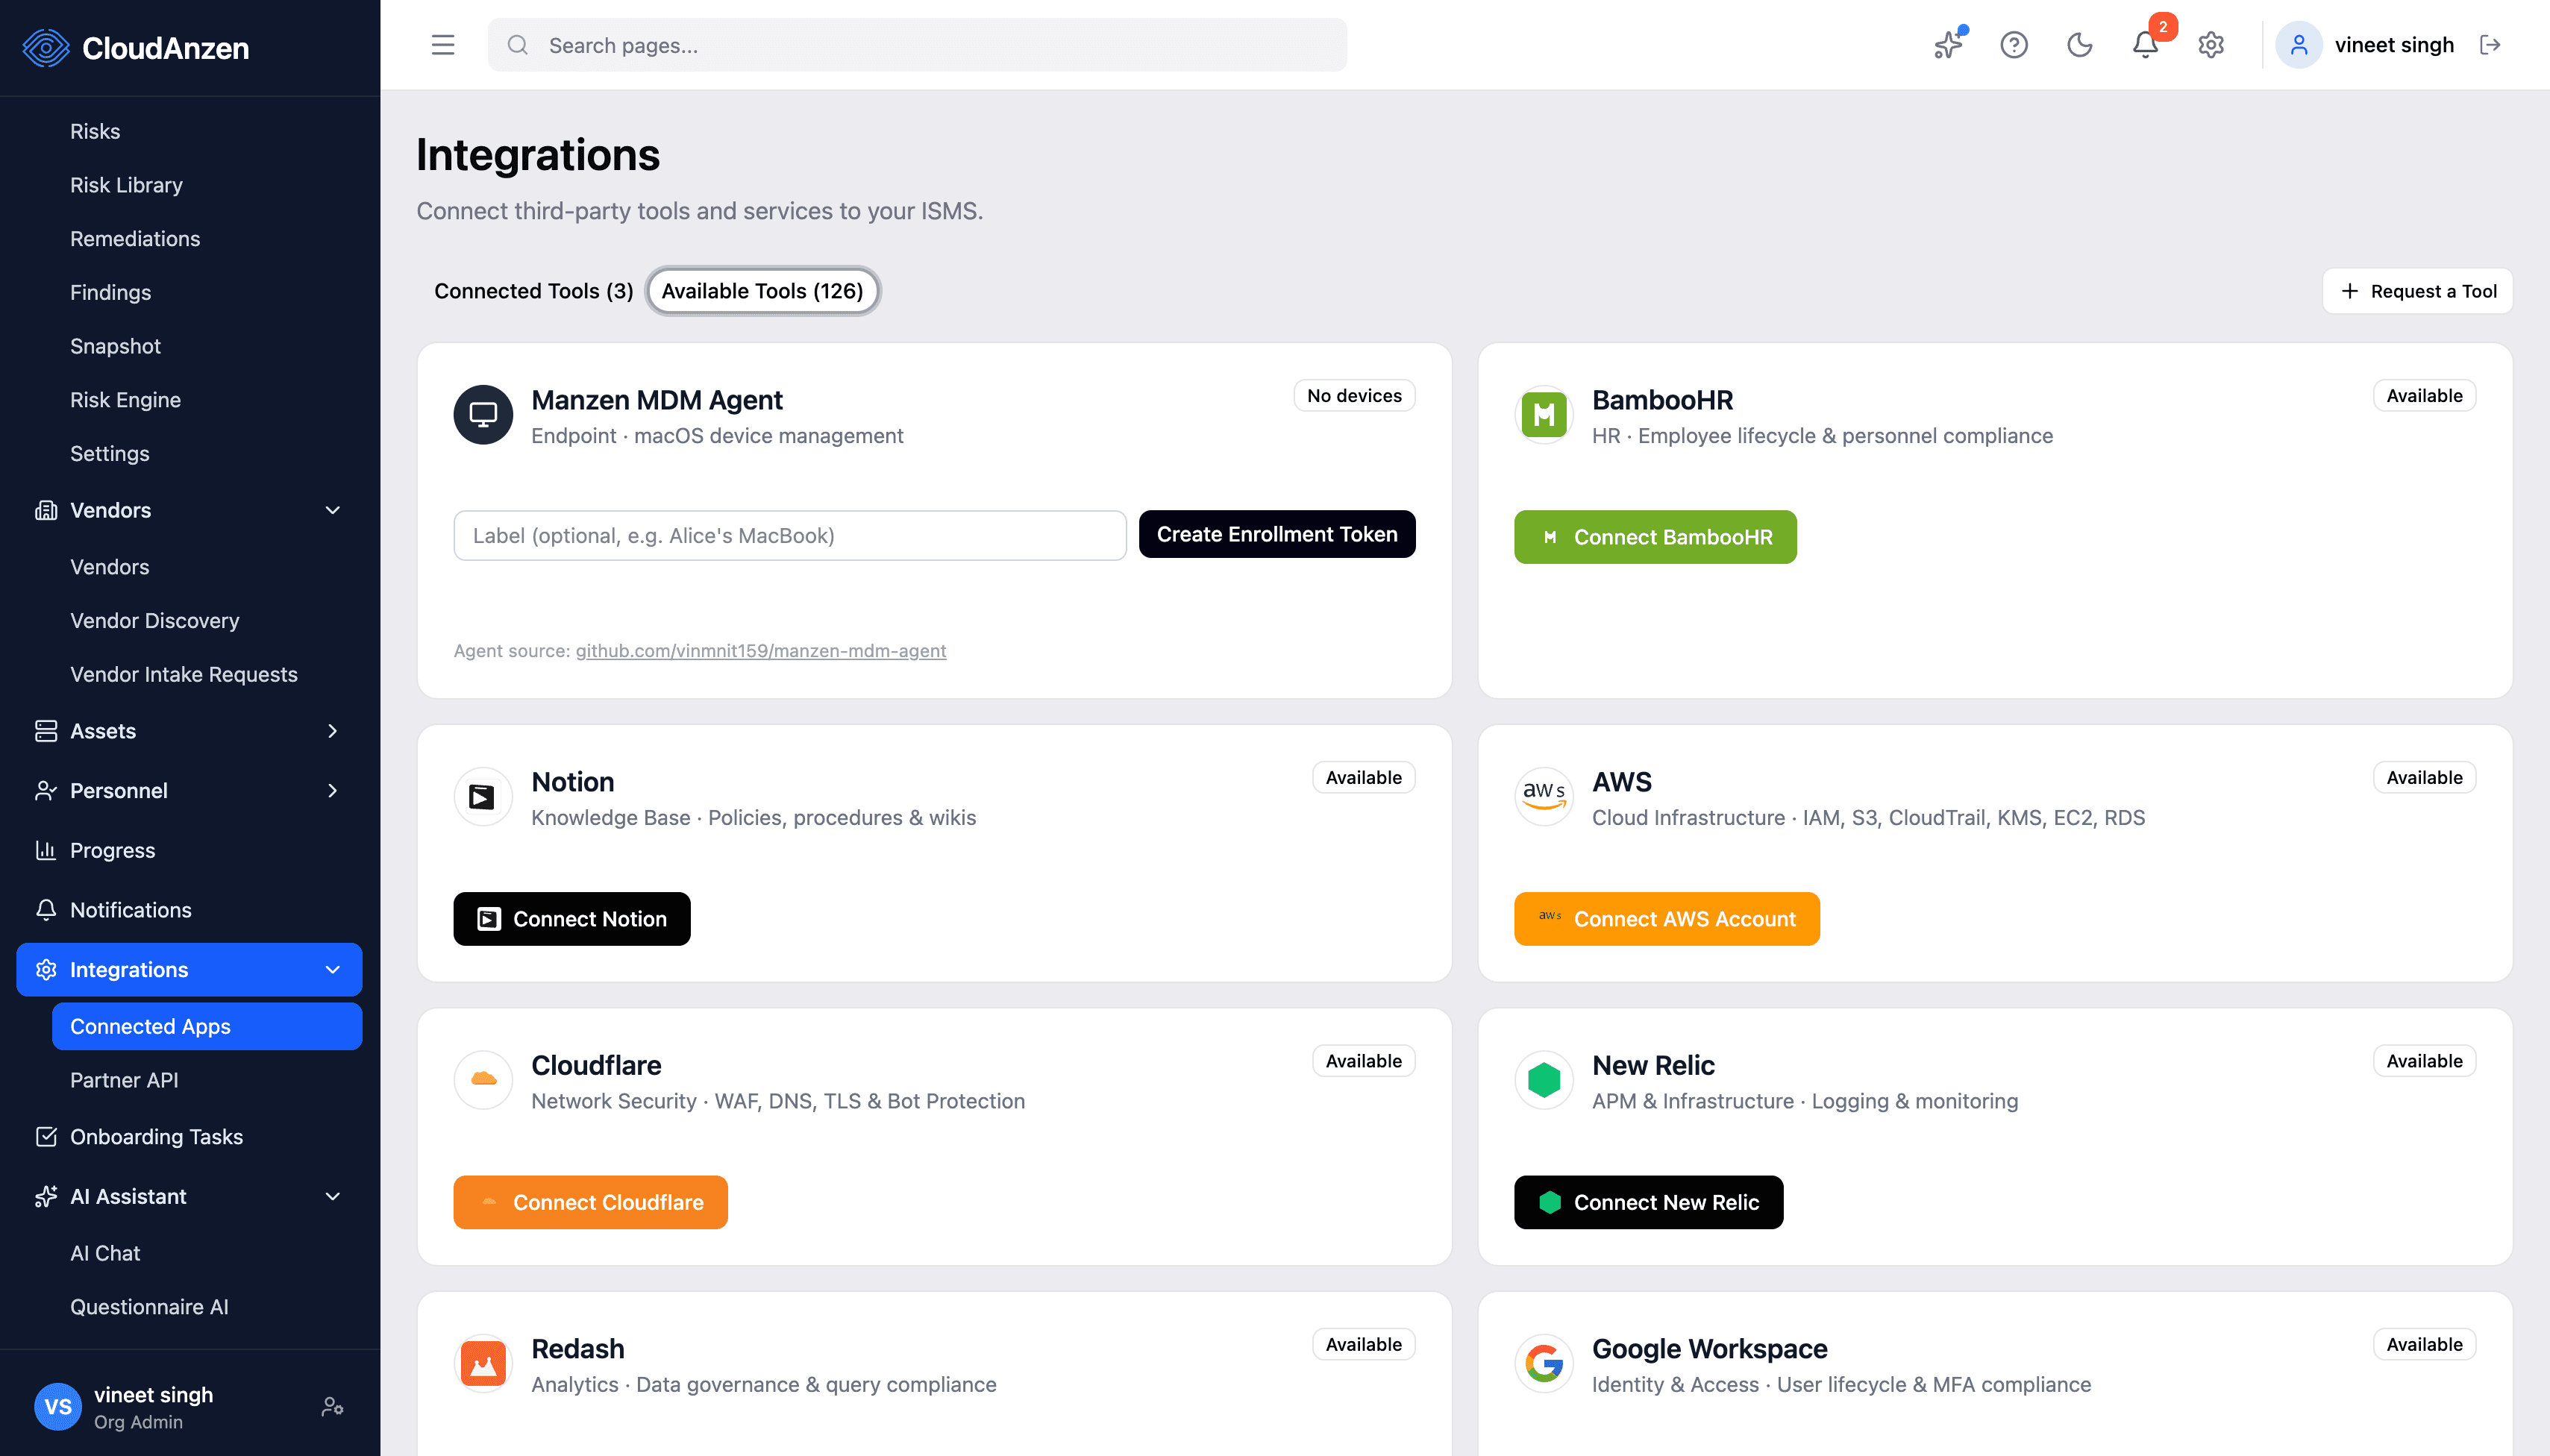This screenshot has width=2550, height=1456.
Task: Click Connect BambooHR button
Action: [1655, 537]
